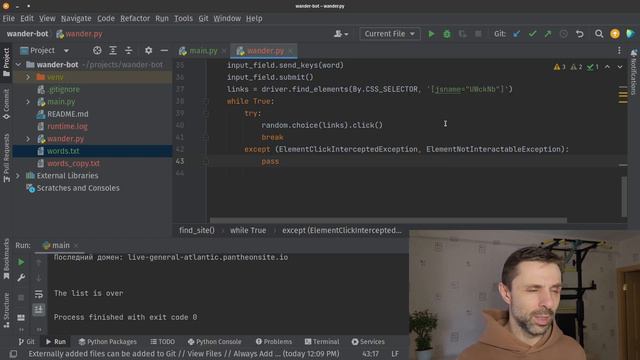Open the File menu
Screen dimensions: 640x360
8,18
